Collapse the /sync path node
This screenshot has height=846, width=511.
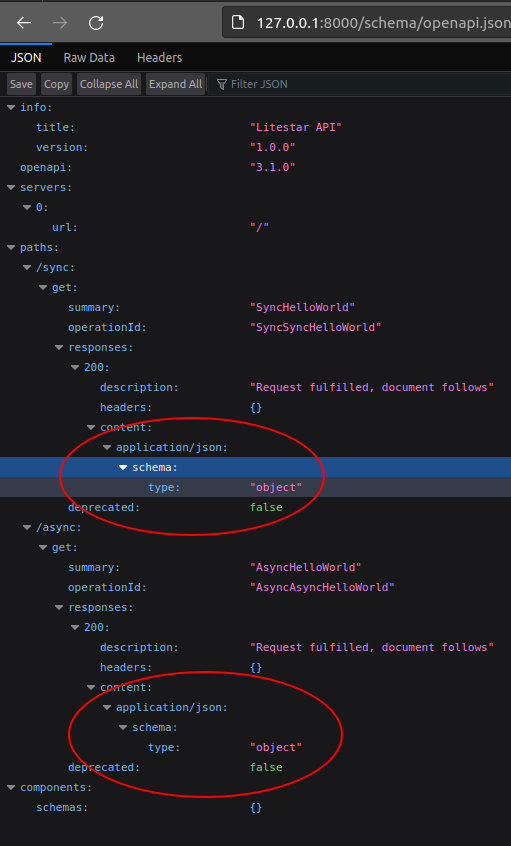point(27,268)
